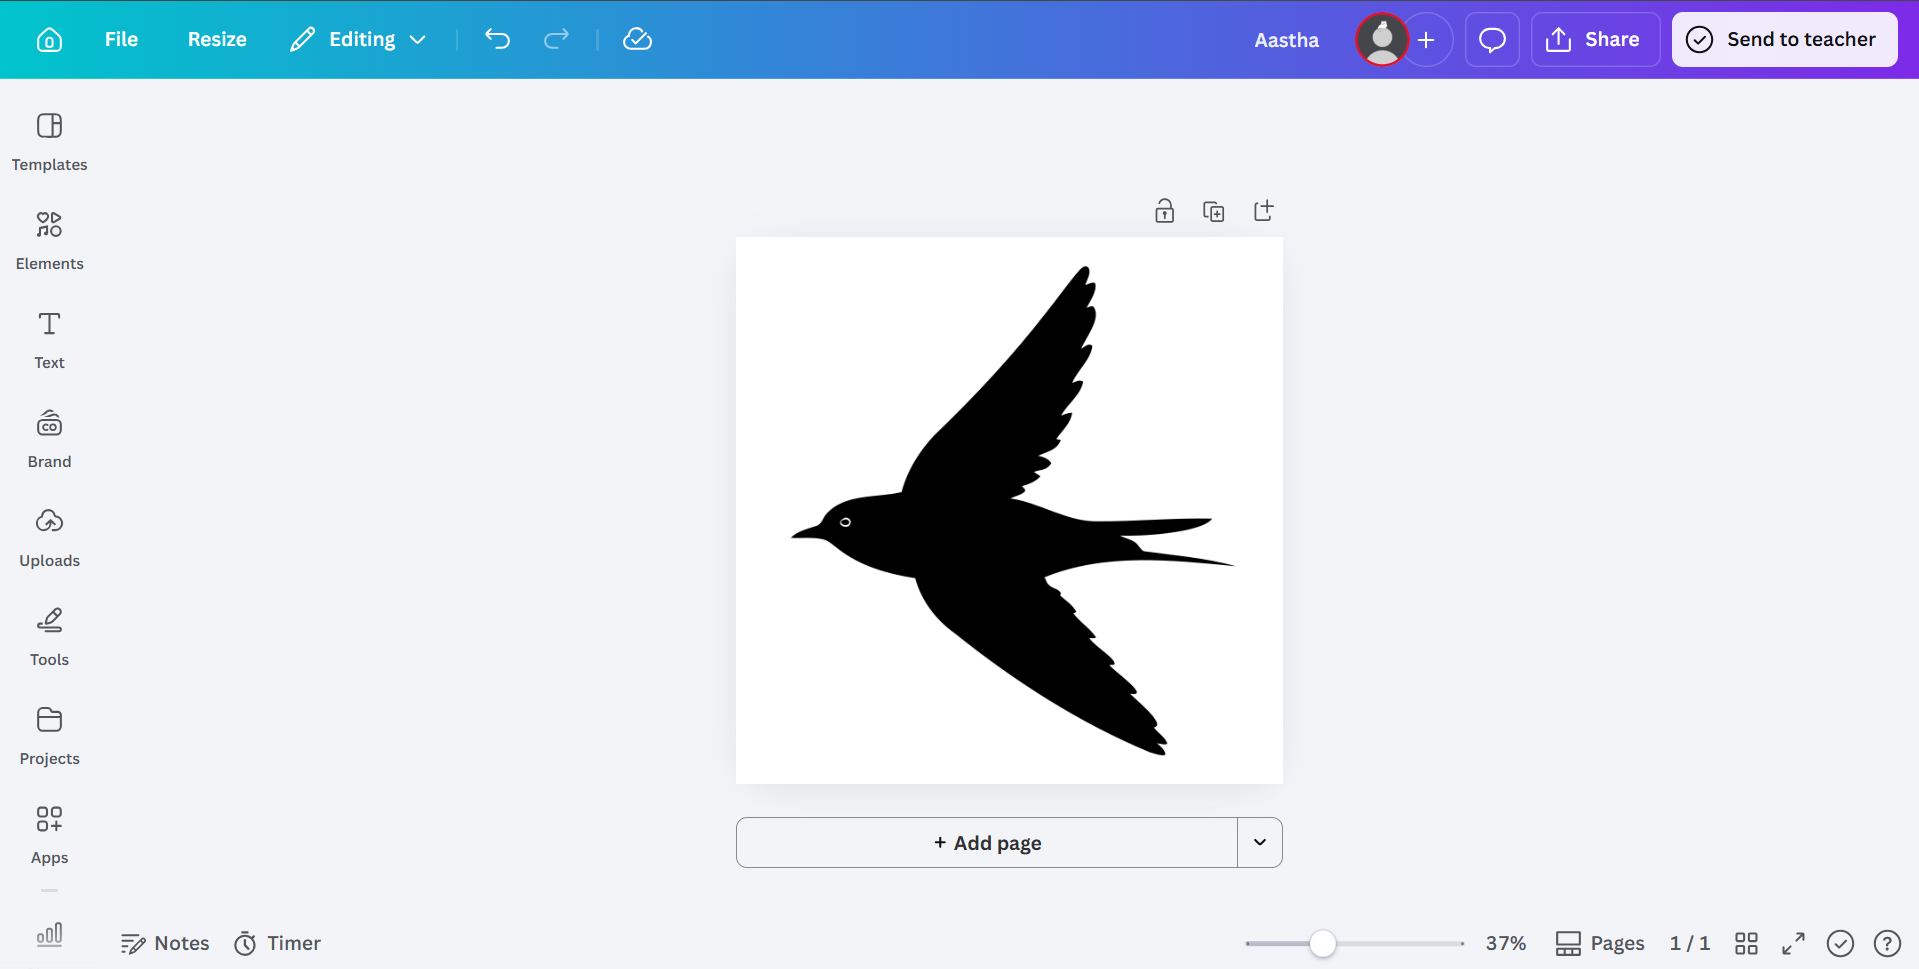Open the Brand panel
Viewport: 1919px width, 969px height.
[49, 439]
